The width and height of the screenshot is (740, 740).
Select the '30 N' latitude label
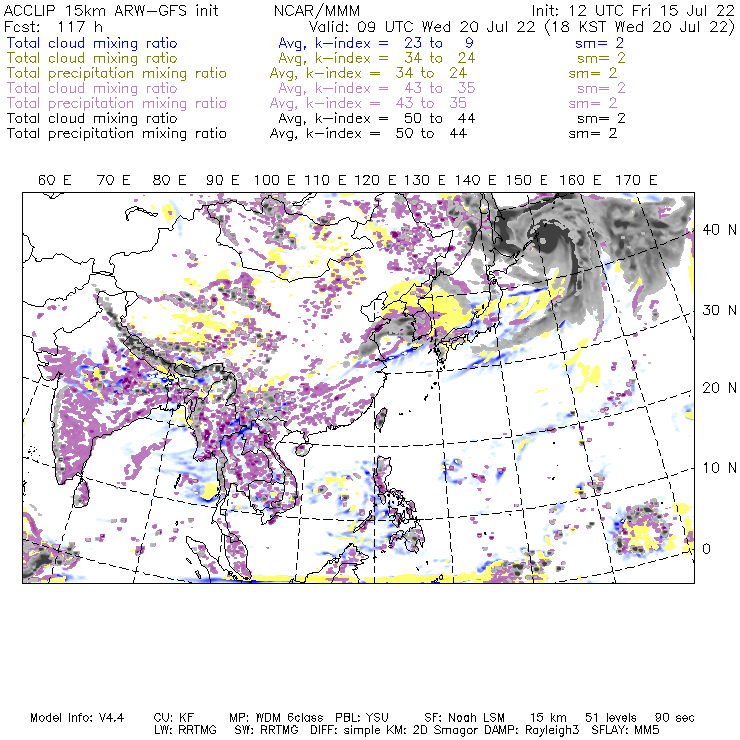(x=719, y=310)
